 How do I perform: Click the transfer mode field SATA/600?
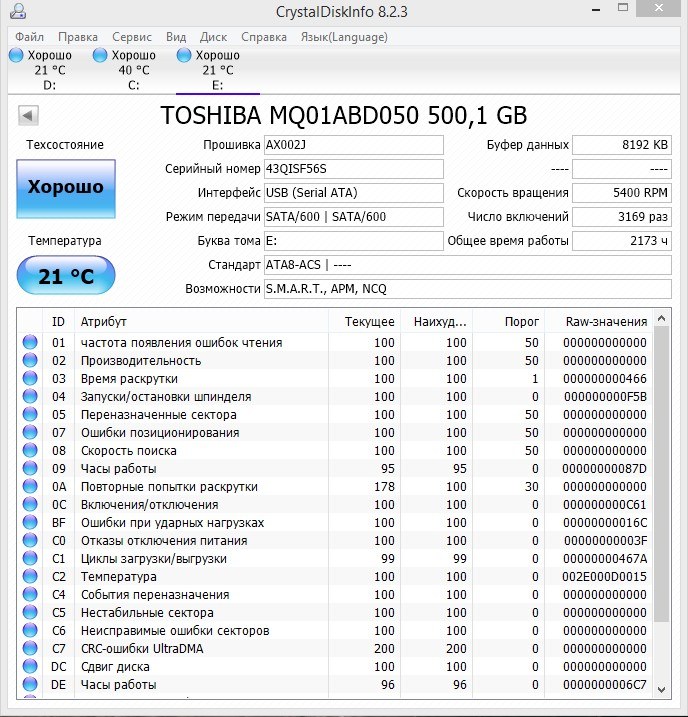tap(354, 217)
